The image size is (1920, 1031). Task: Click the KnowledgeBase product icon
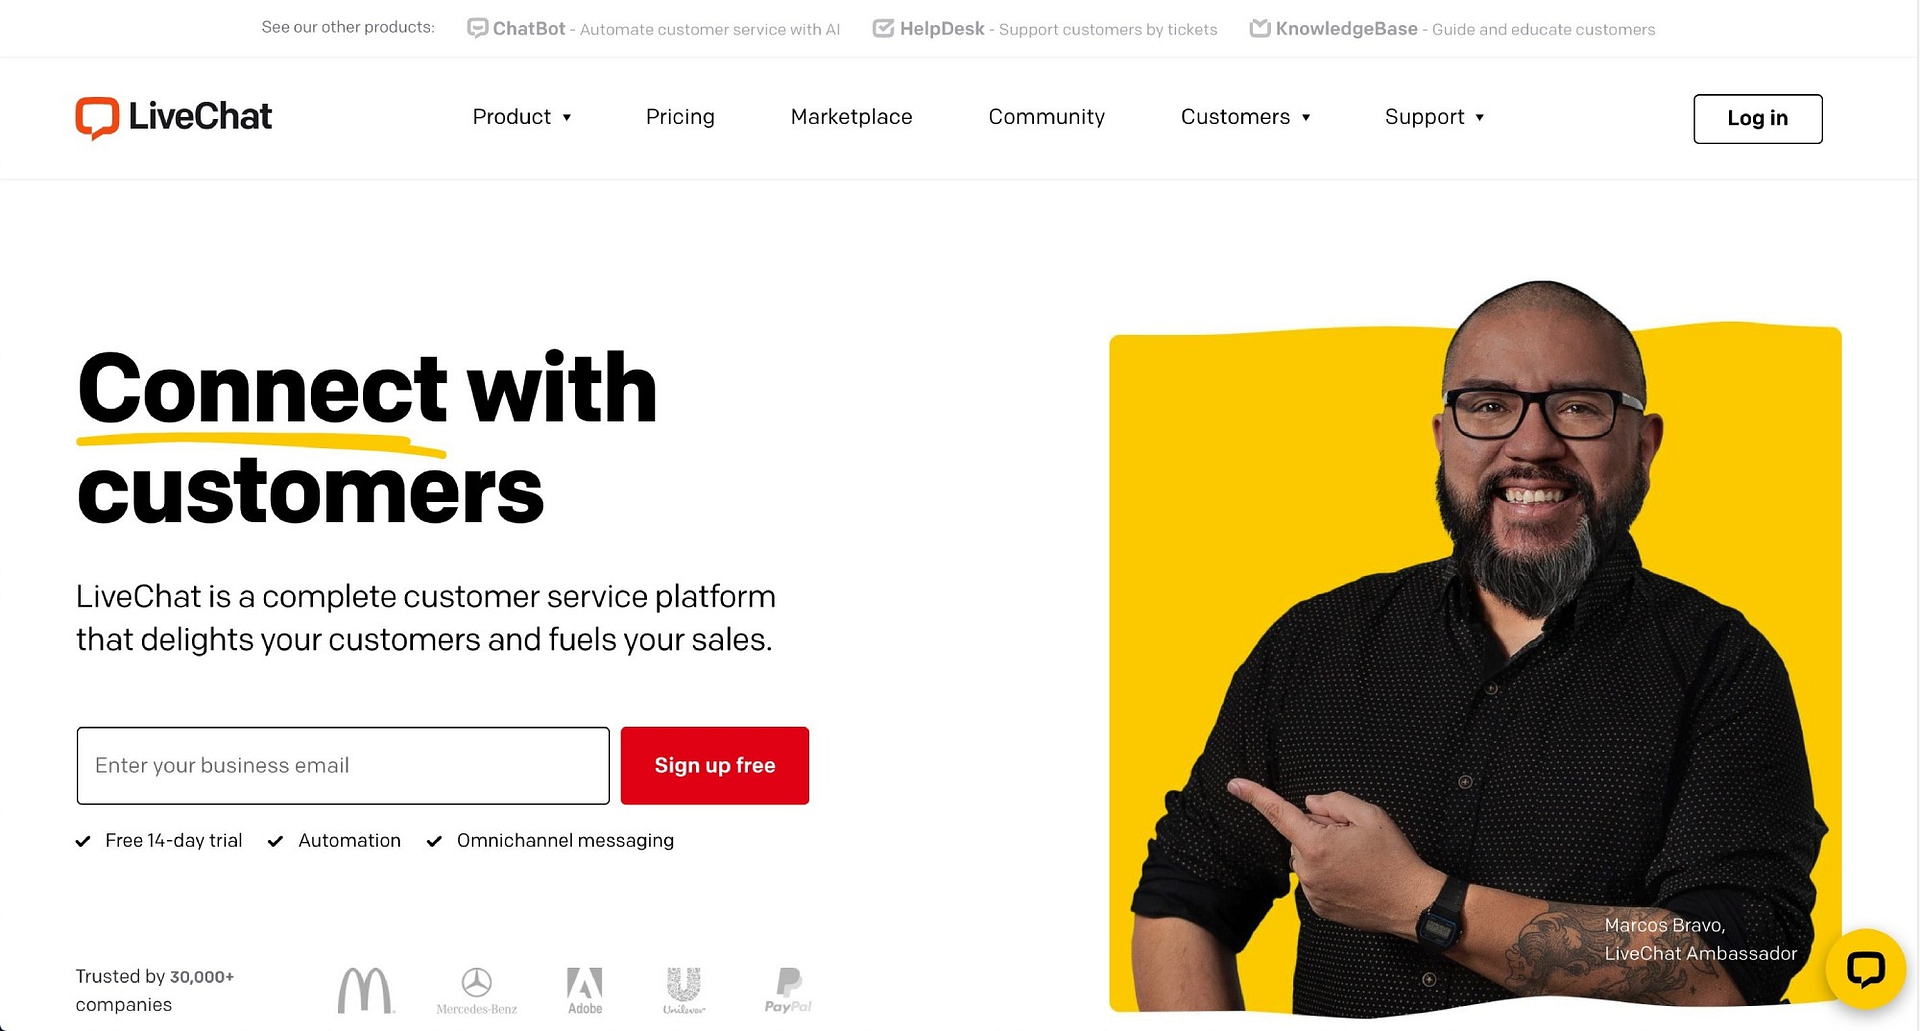[x=1260, y=28]
